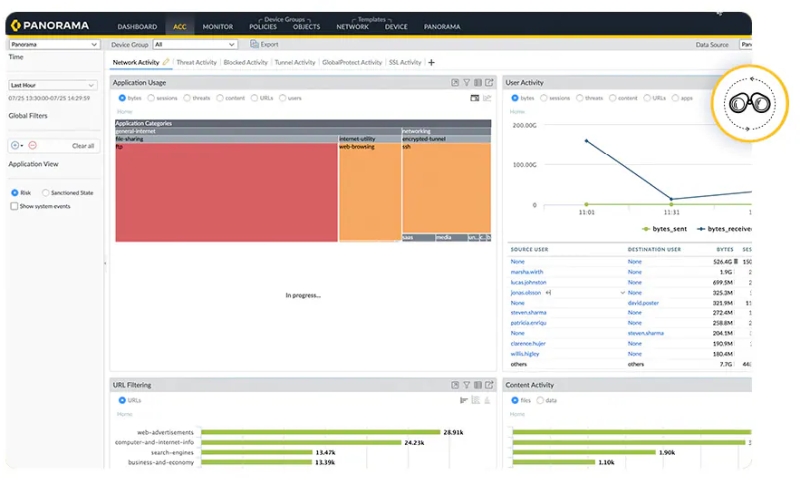Jump to logs from Application Usage widget
800x495 pixels.
[478, 83]
